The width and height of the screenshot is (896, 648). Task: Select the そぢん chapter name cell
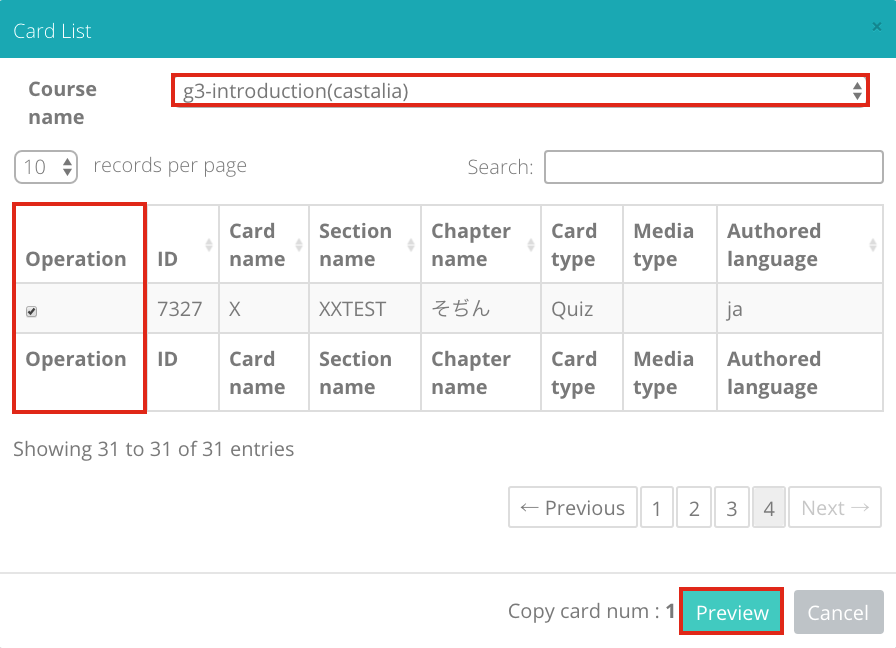(x=481, y=309)
